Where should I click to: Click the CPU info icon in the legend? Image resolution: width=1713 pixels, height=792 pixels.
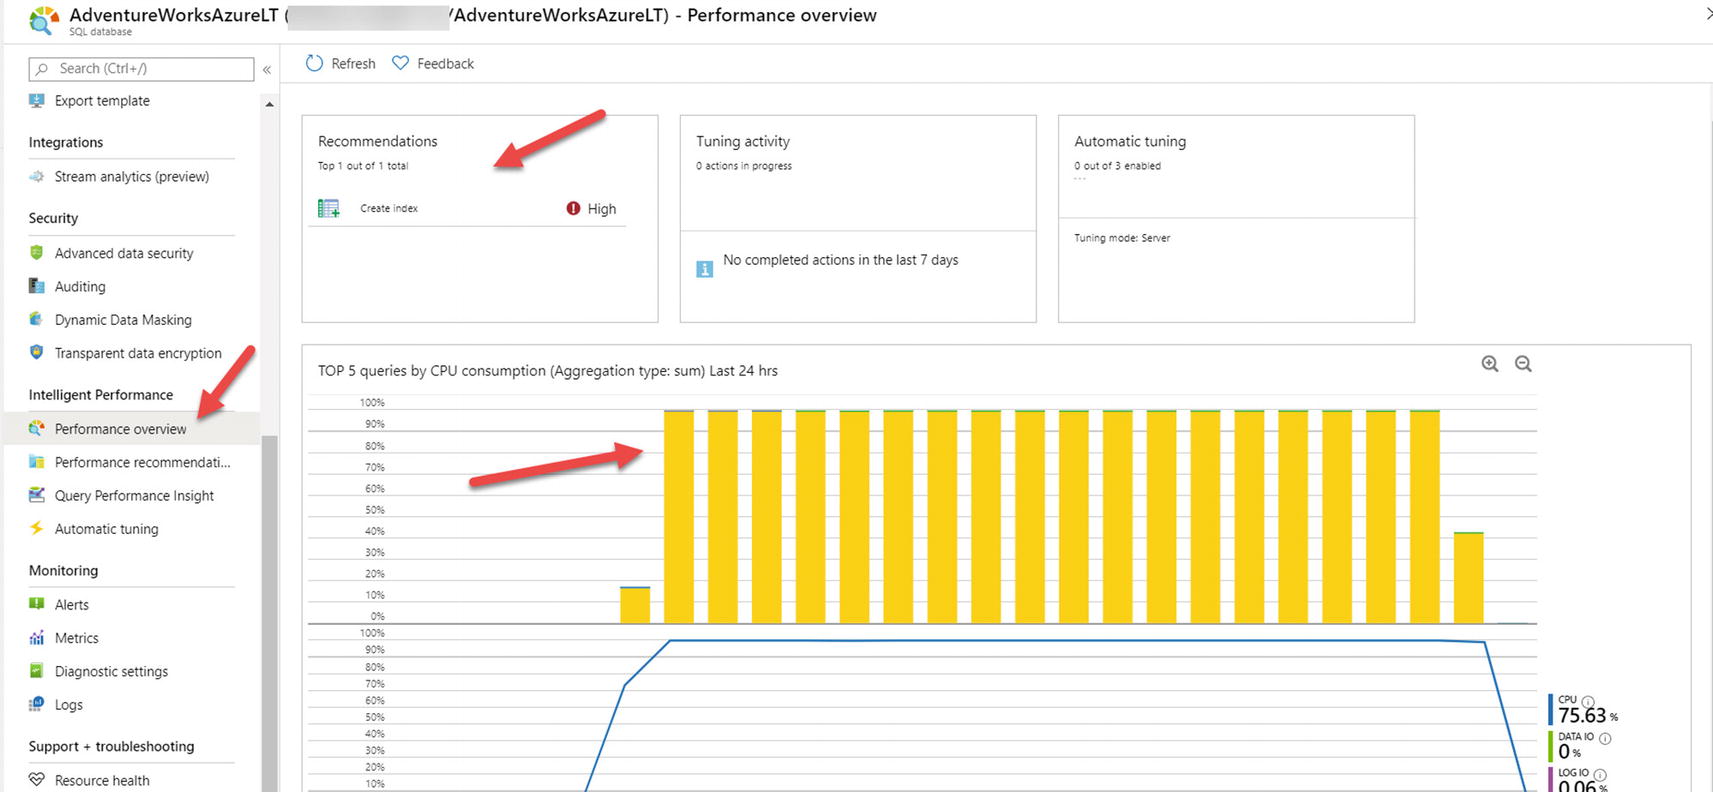[1588, 701]
